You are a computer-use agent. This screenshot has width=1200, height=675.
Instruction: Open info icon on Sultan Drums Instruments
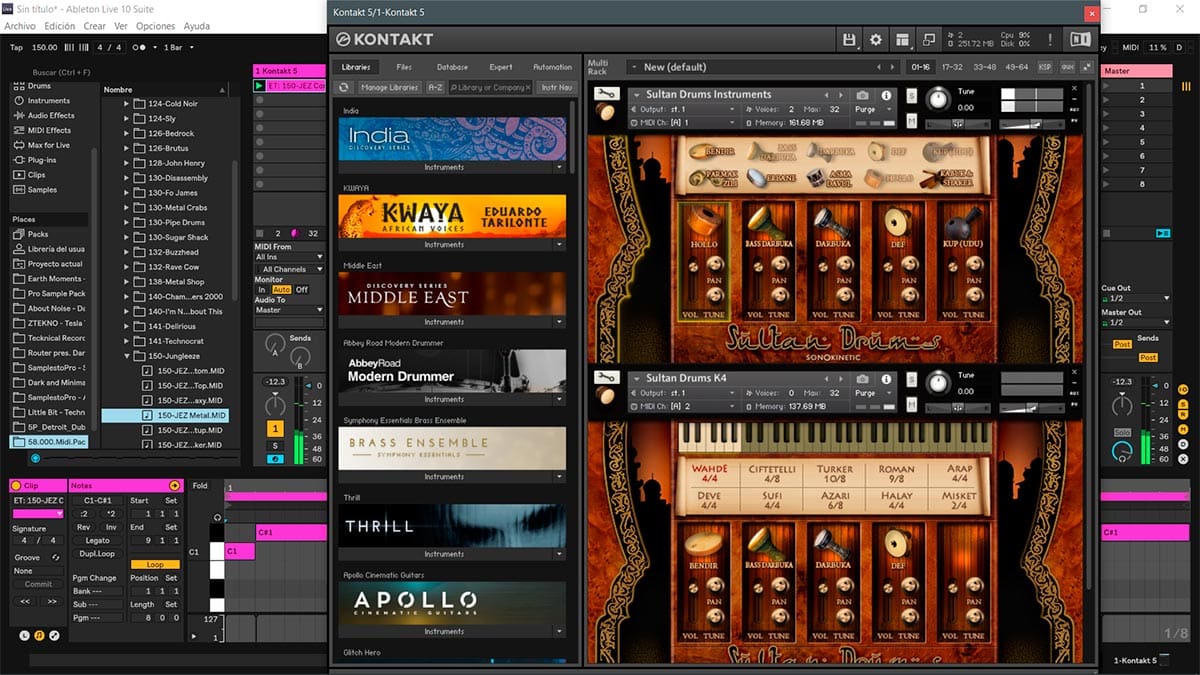tap(885, 95)
